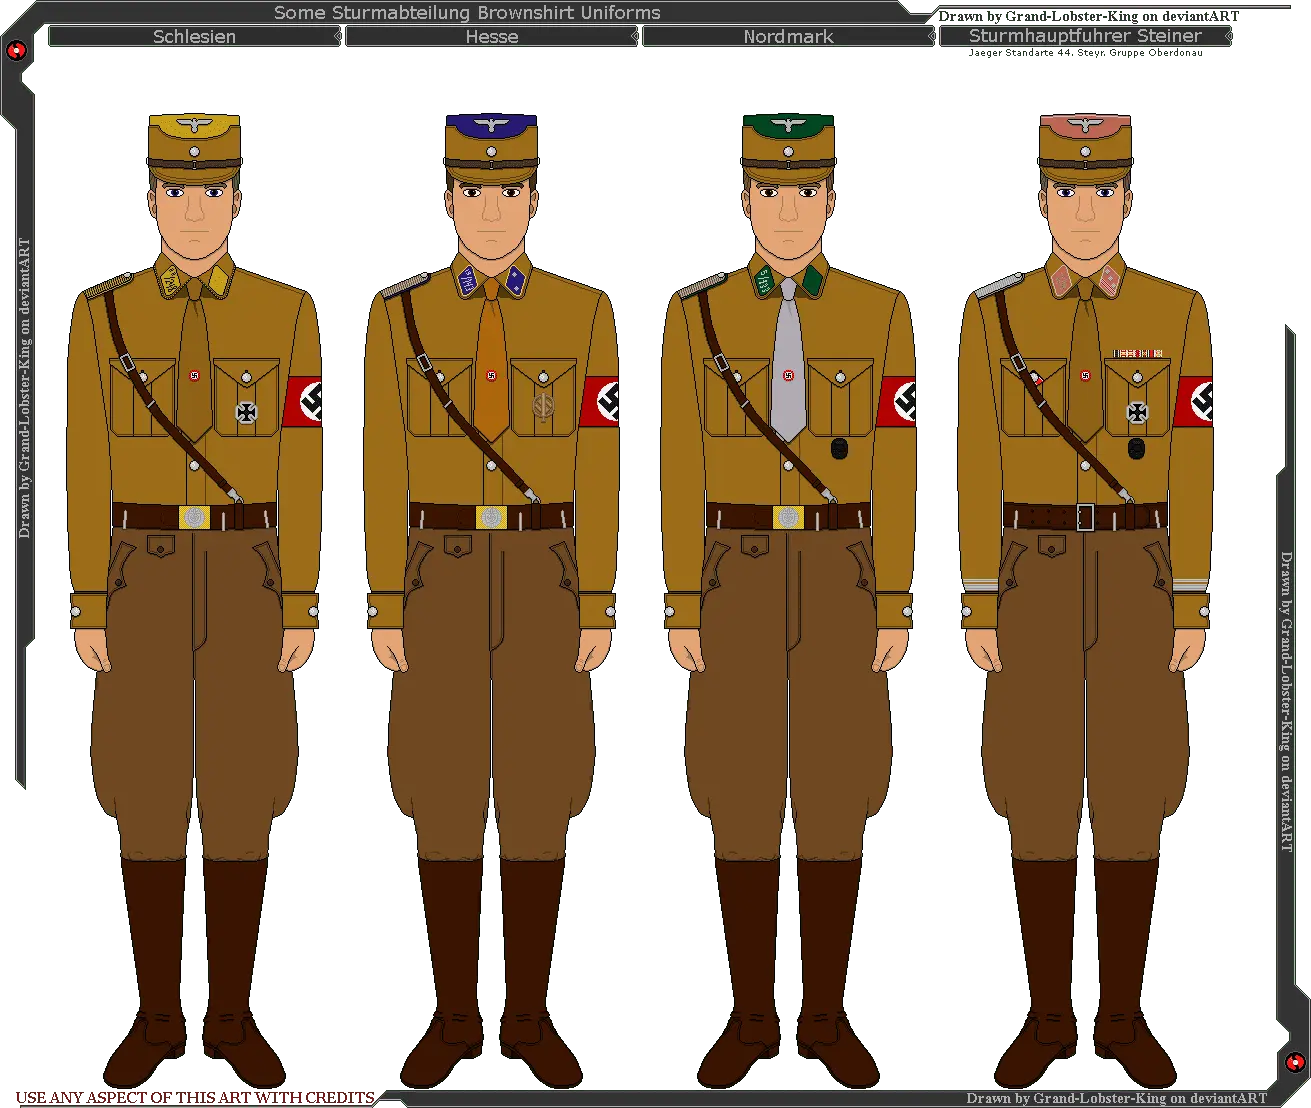The image size is (1311, 1108).
Task: Select the Hesse label tab
Action: tap(491, 37)
